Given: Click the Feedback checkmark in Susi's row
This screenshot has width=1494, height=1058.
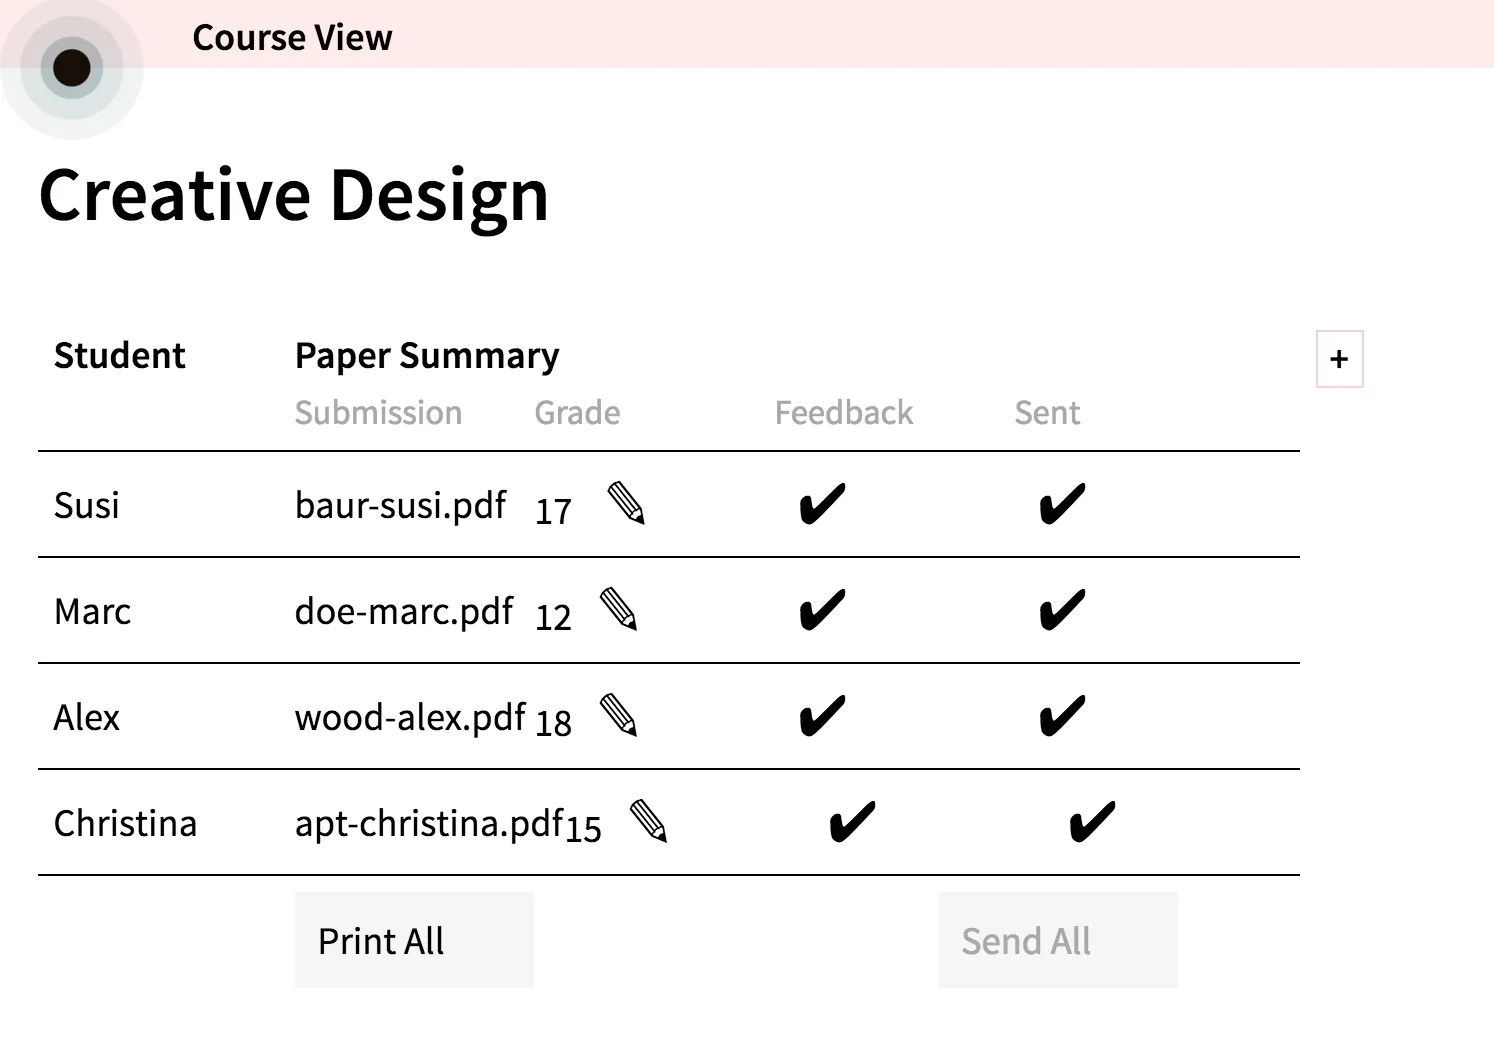Looking at the screenshot, I should coord(822,504).
